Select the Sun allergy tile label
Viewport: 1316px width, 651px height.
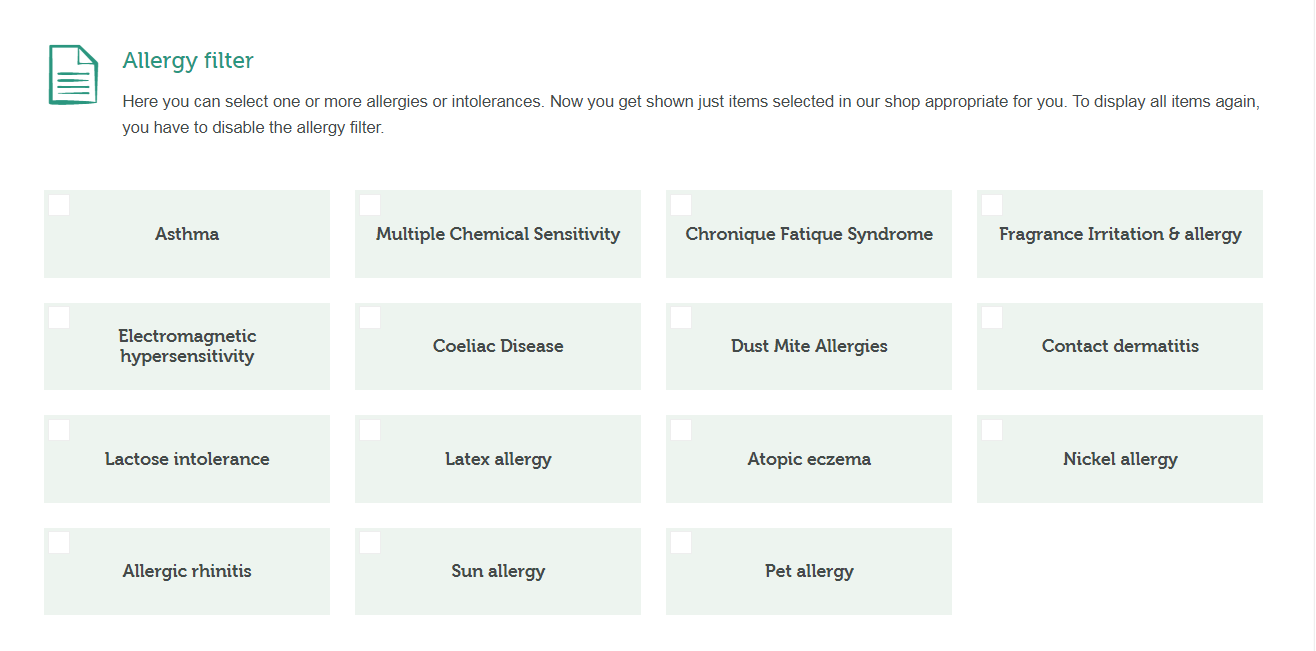coord(498,572)
